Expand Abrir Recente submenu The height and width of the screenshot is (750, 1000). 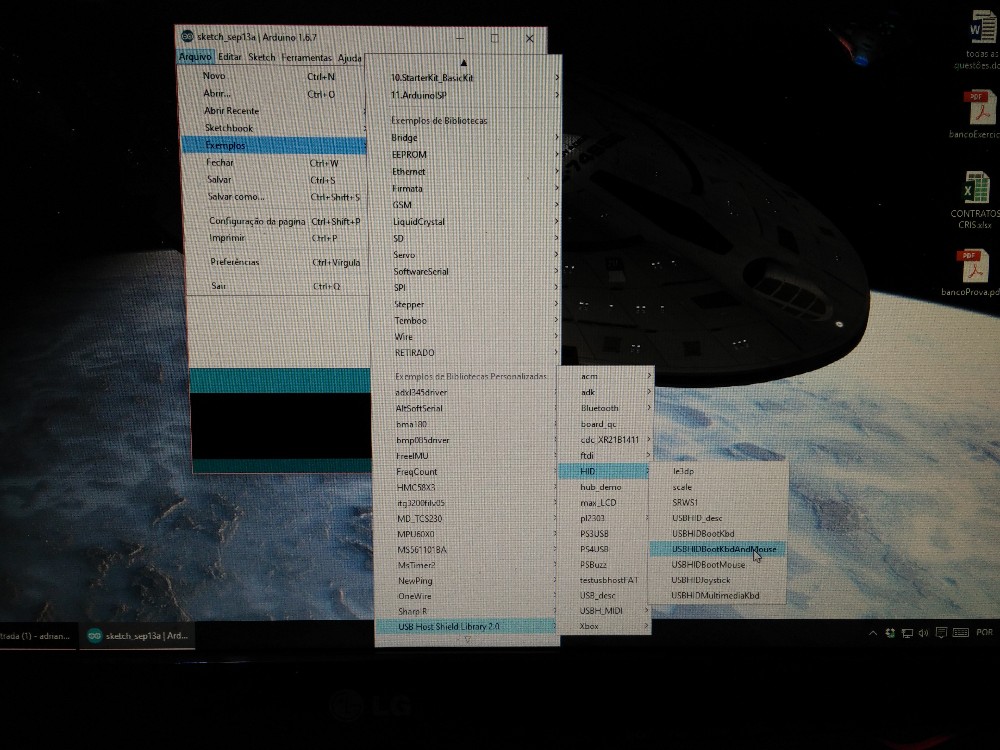point(274,111)
